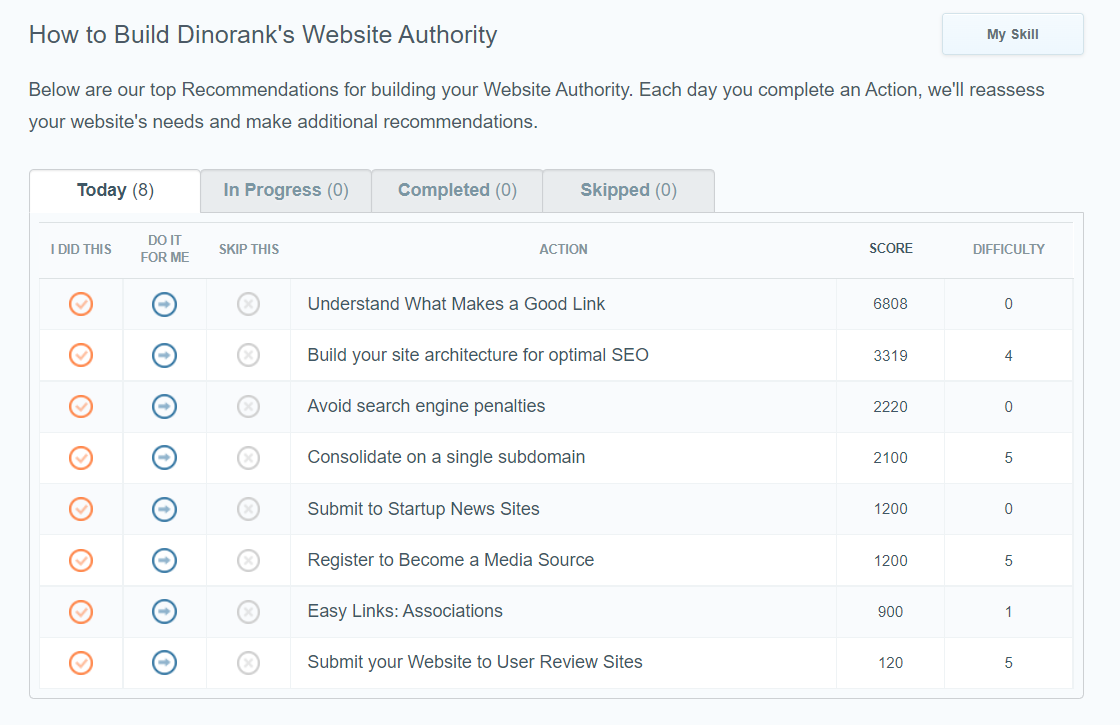Open 'Submit your Website to User Review Sites'

(x=475, y=663)
